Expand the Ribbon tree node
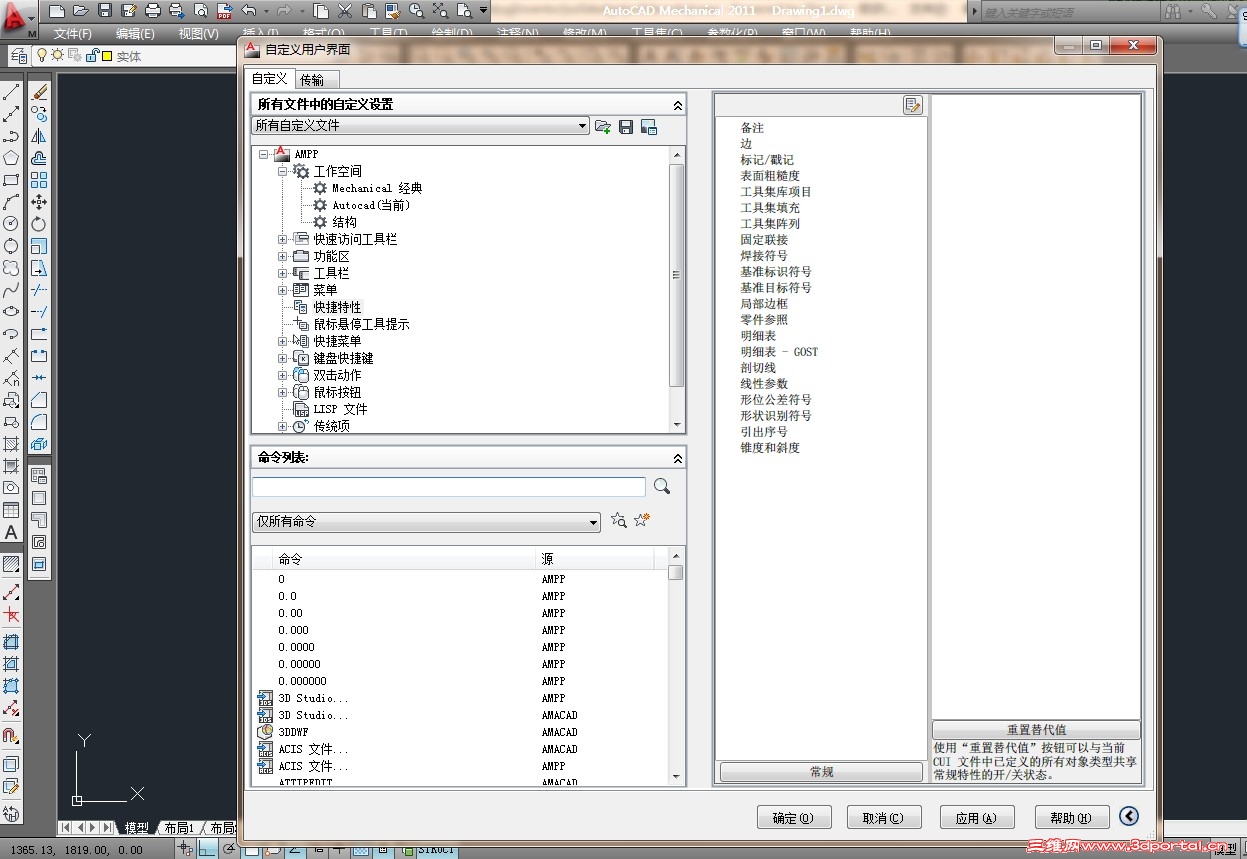 (x=283, y=256)
